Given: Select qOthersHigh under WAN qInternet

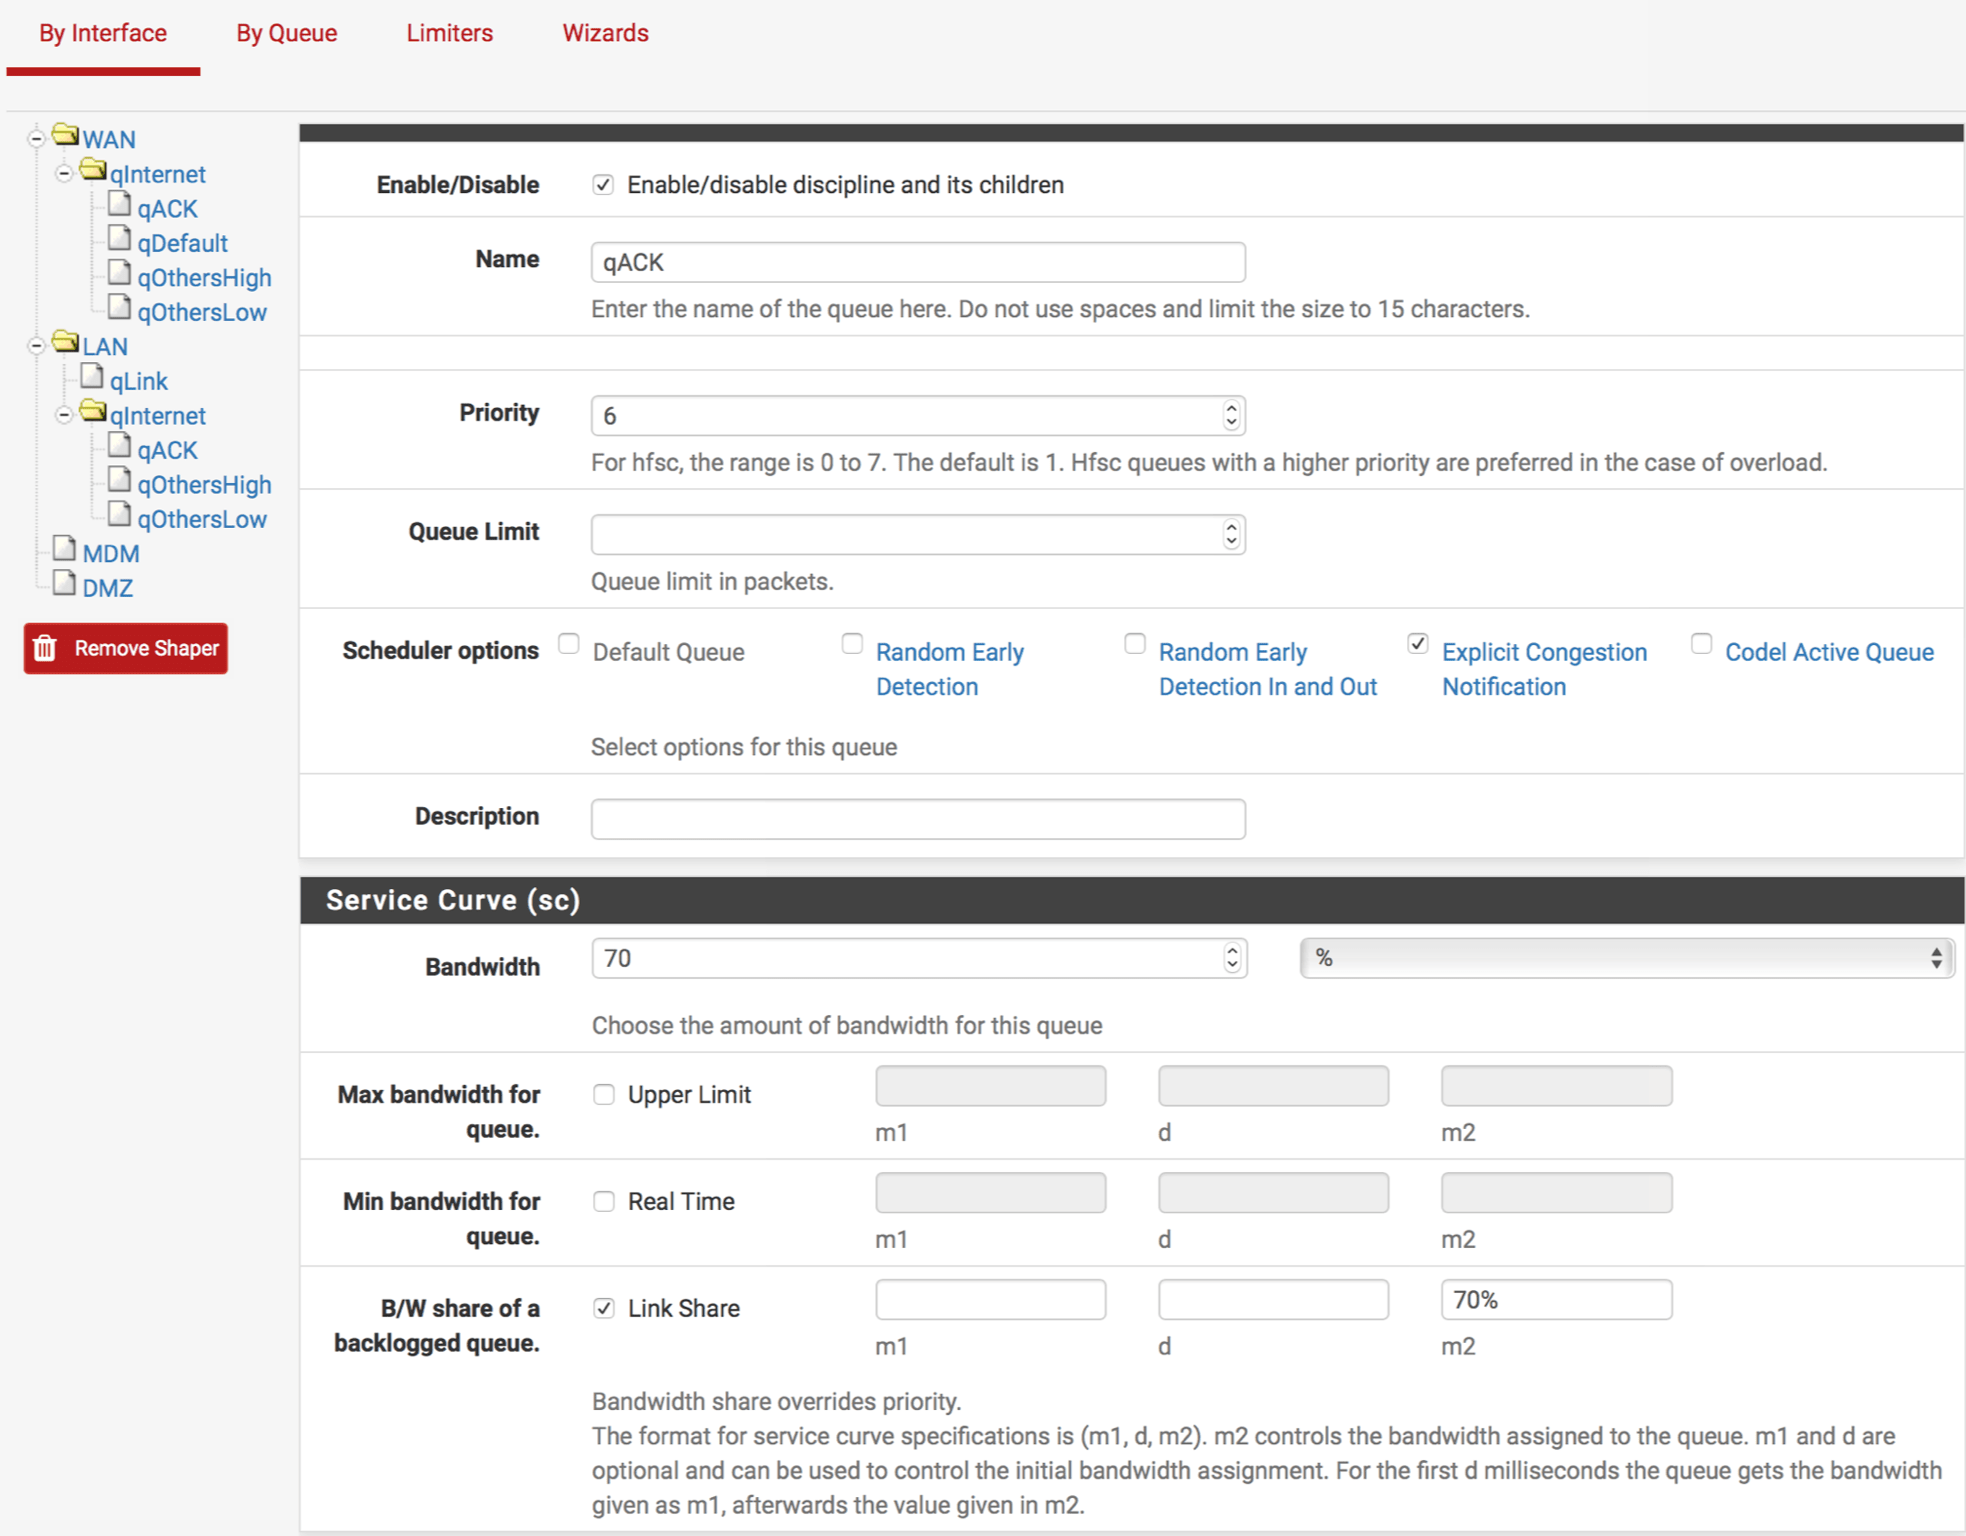Looking at the screenshot, I should coord(204,278).
